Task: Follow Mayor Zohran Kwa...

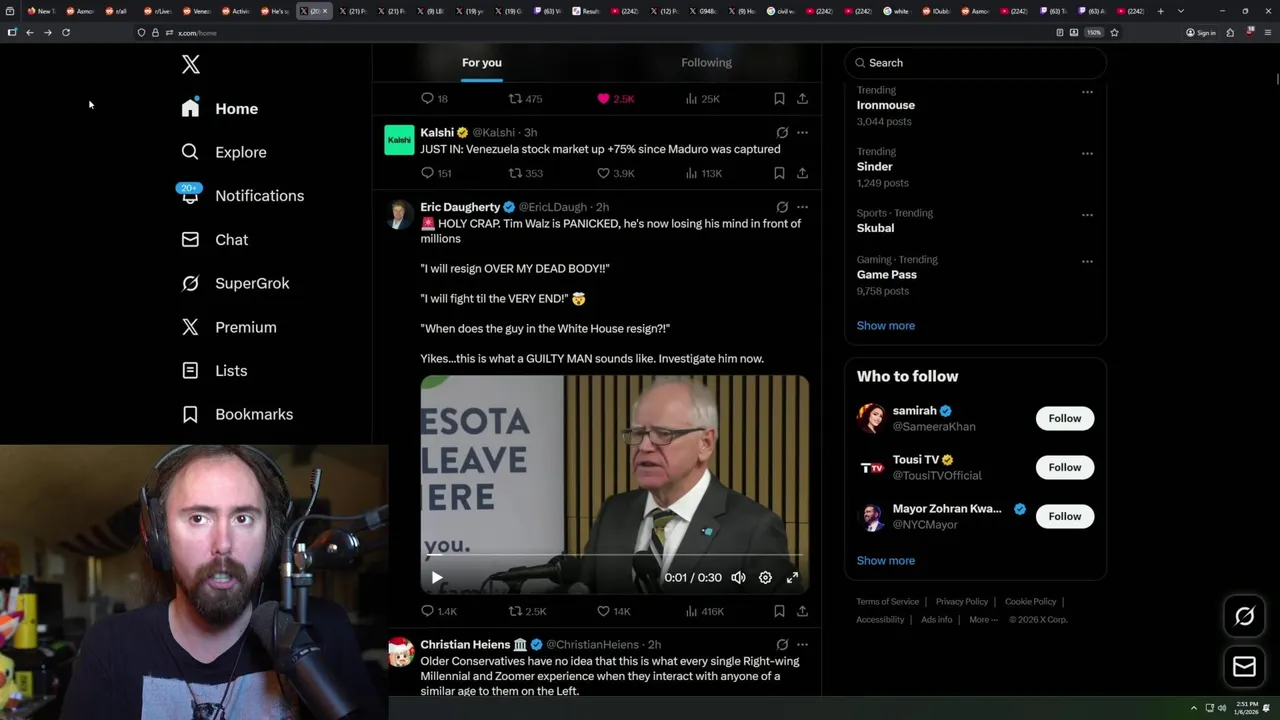Action: tap(1065, 516)
